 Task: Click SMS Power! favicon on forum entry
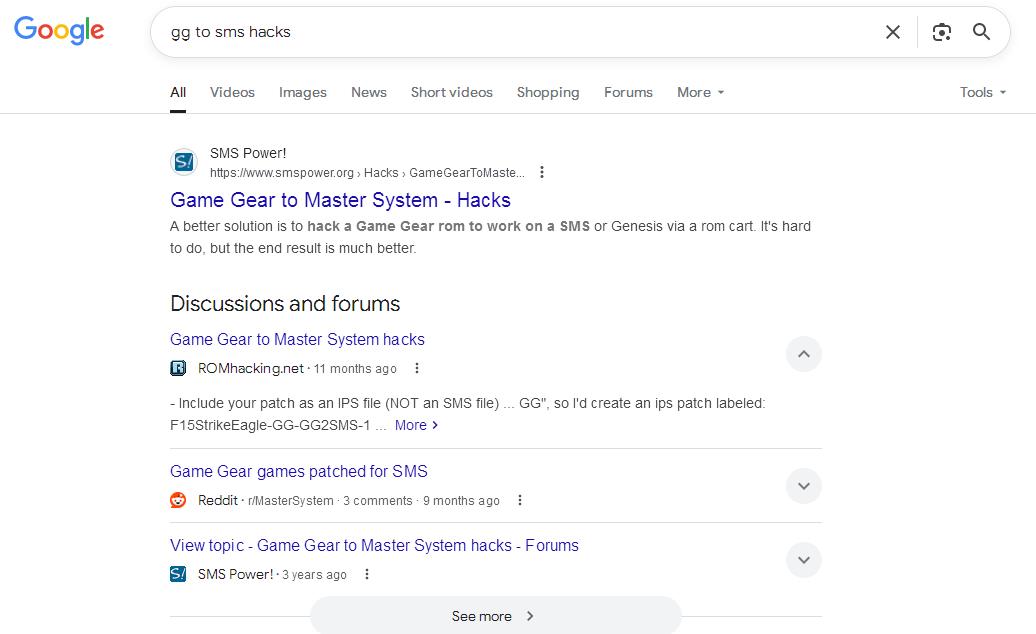178,574
